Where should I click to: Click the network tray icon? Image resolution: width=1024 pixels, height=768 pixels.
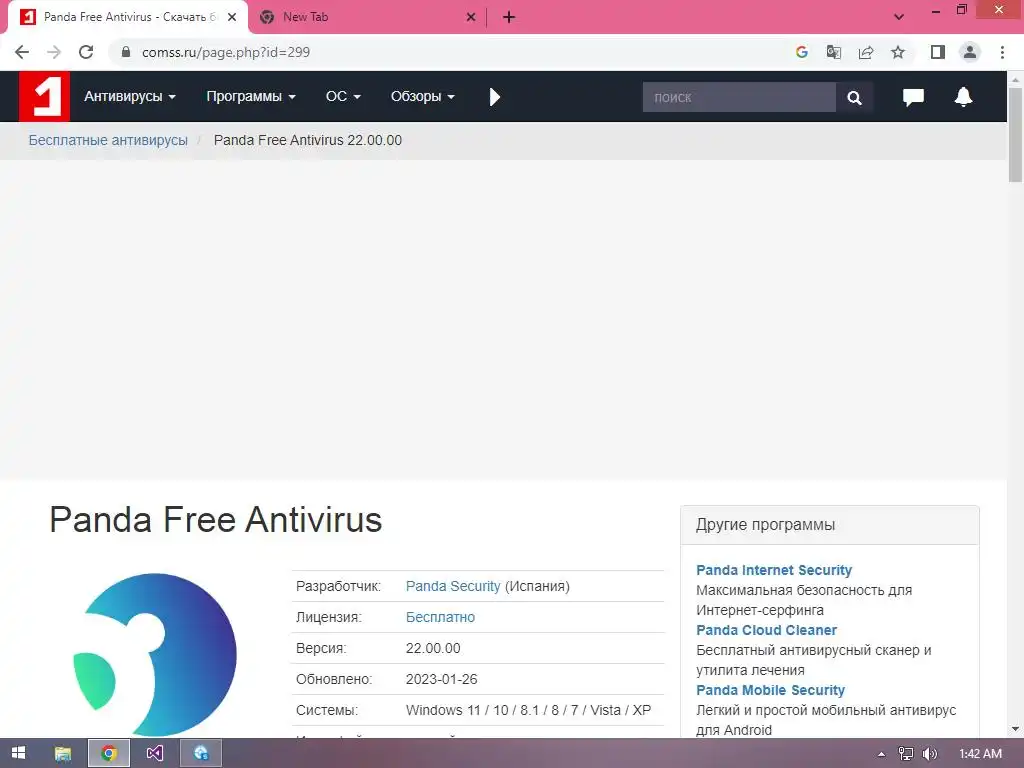[906, 754]
